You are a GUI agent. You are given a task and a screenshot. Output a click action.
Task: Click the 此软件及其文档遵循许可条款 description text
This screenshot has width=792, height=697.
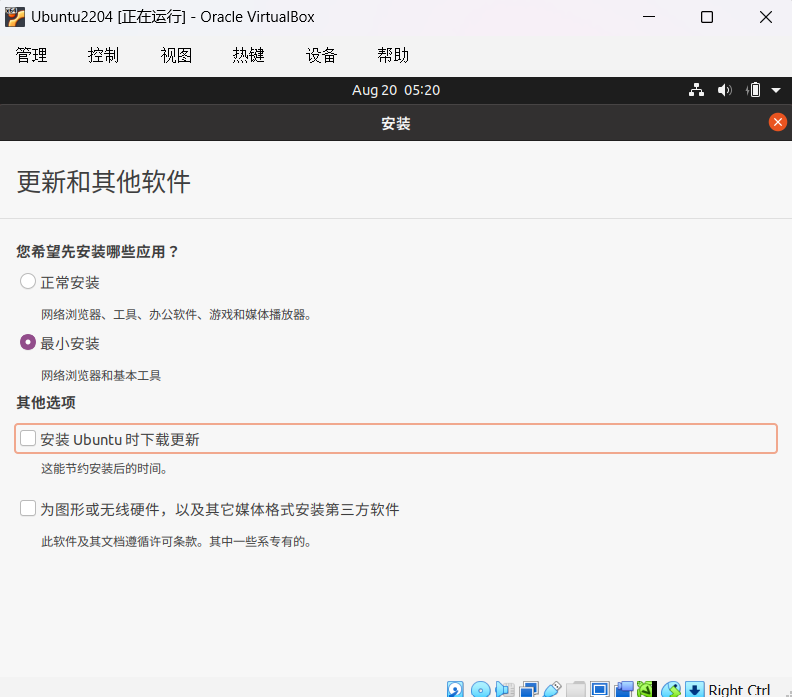177,542
